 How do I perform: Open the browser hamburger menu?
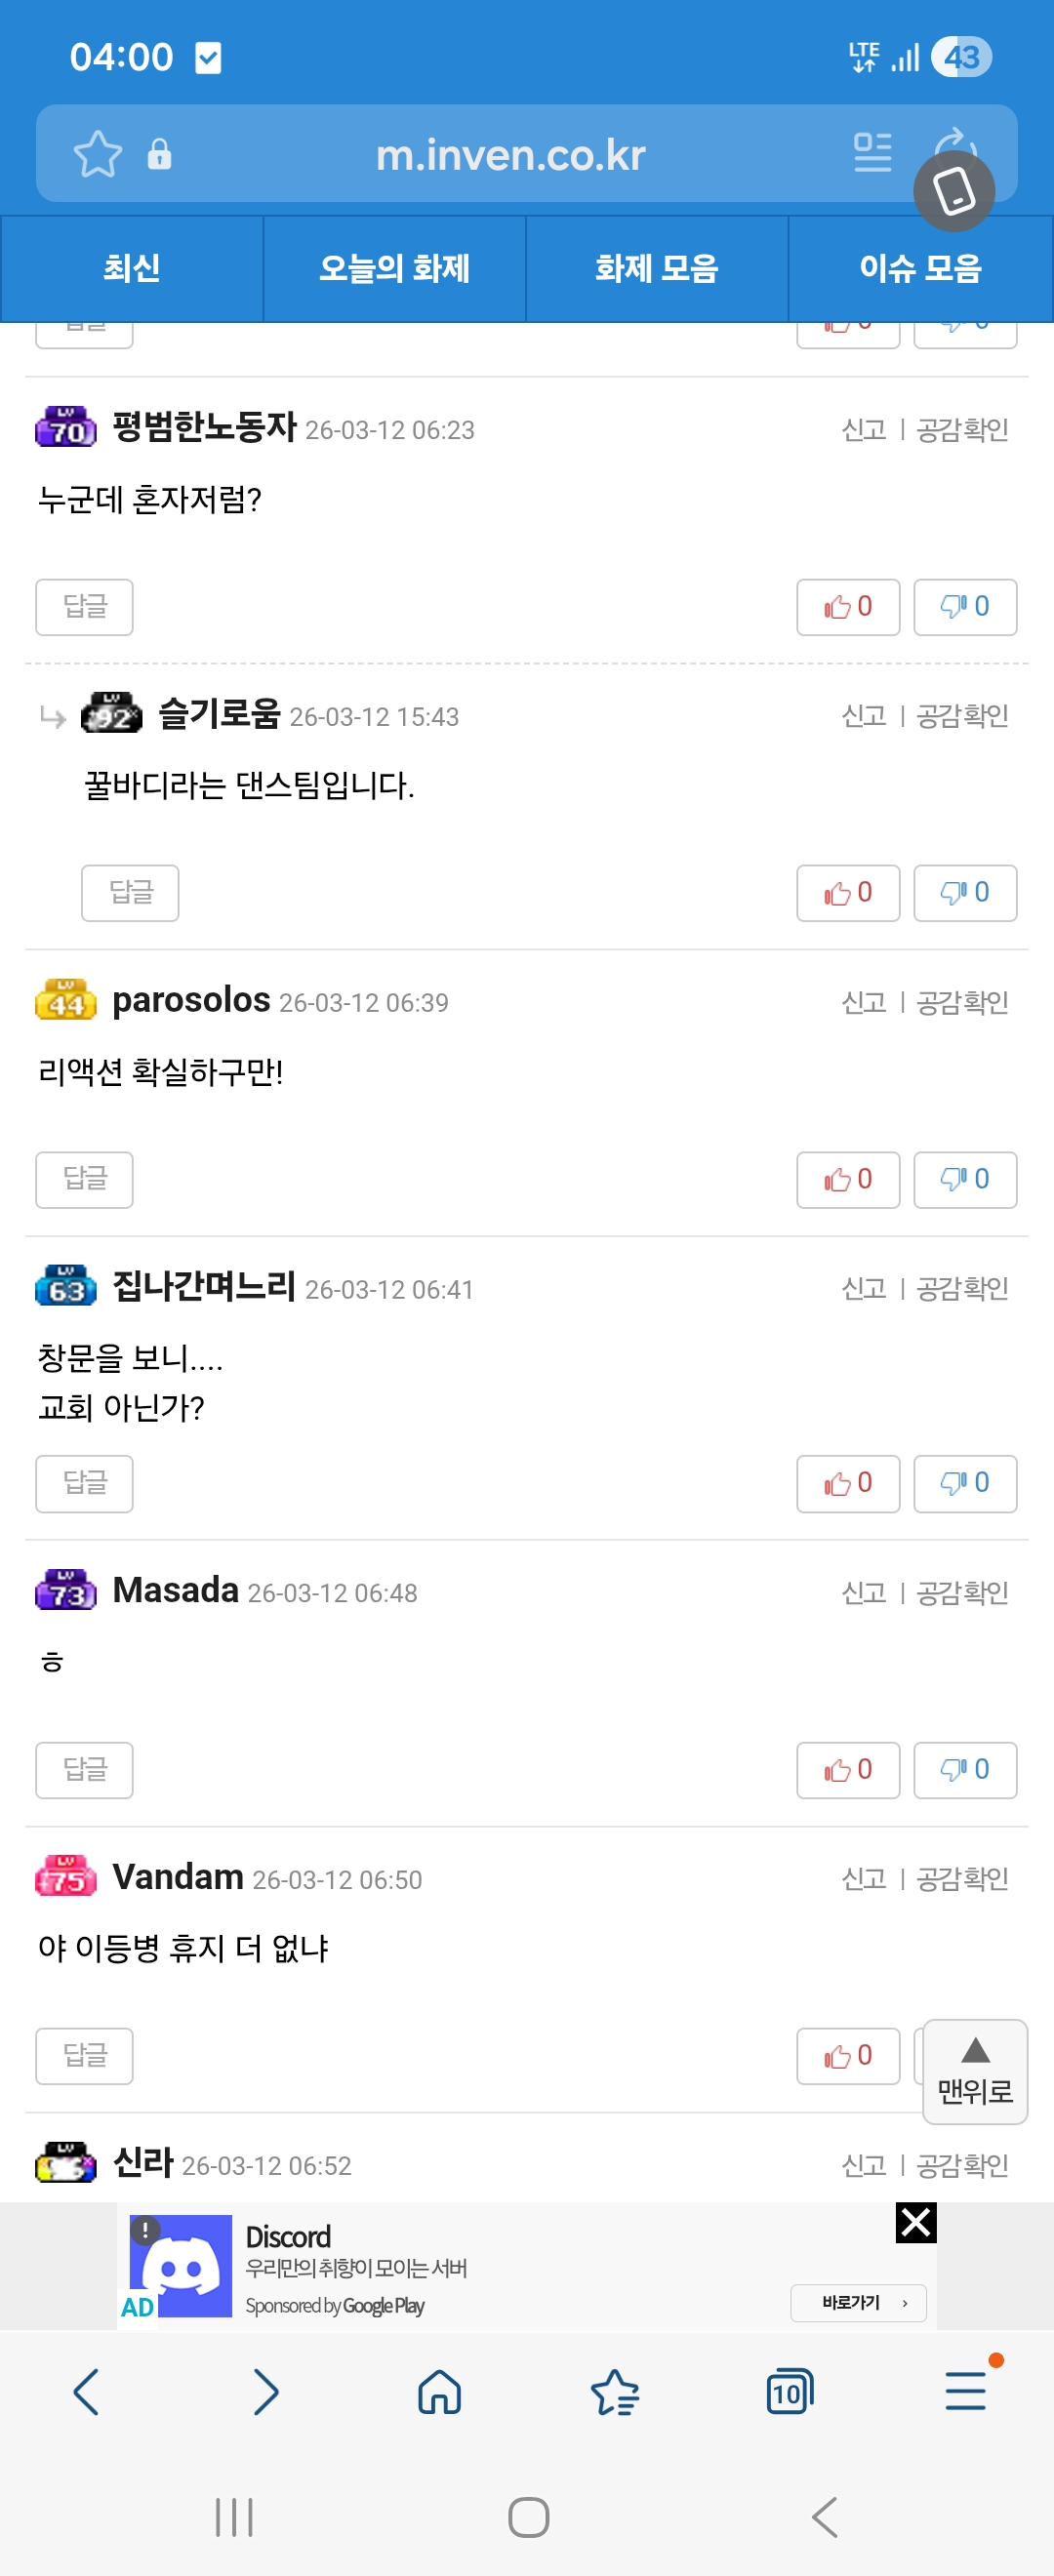pyautogui.click(x=965, y=2390)
